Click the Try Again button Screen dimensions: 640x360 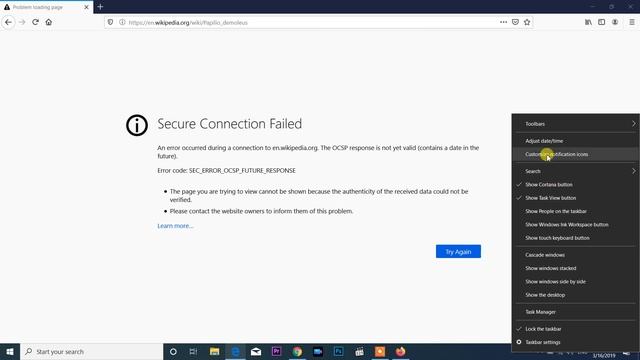[x=458, y=251]
